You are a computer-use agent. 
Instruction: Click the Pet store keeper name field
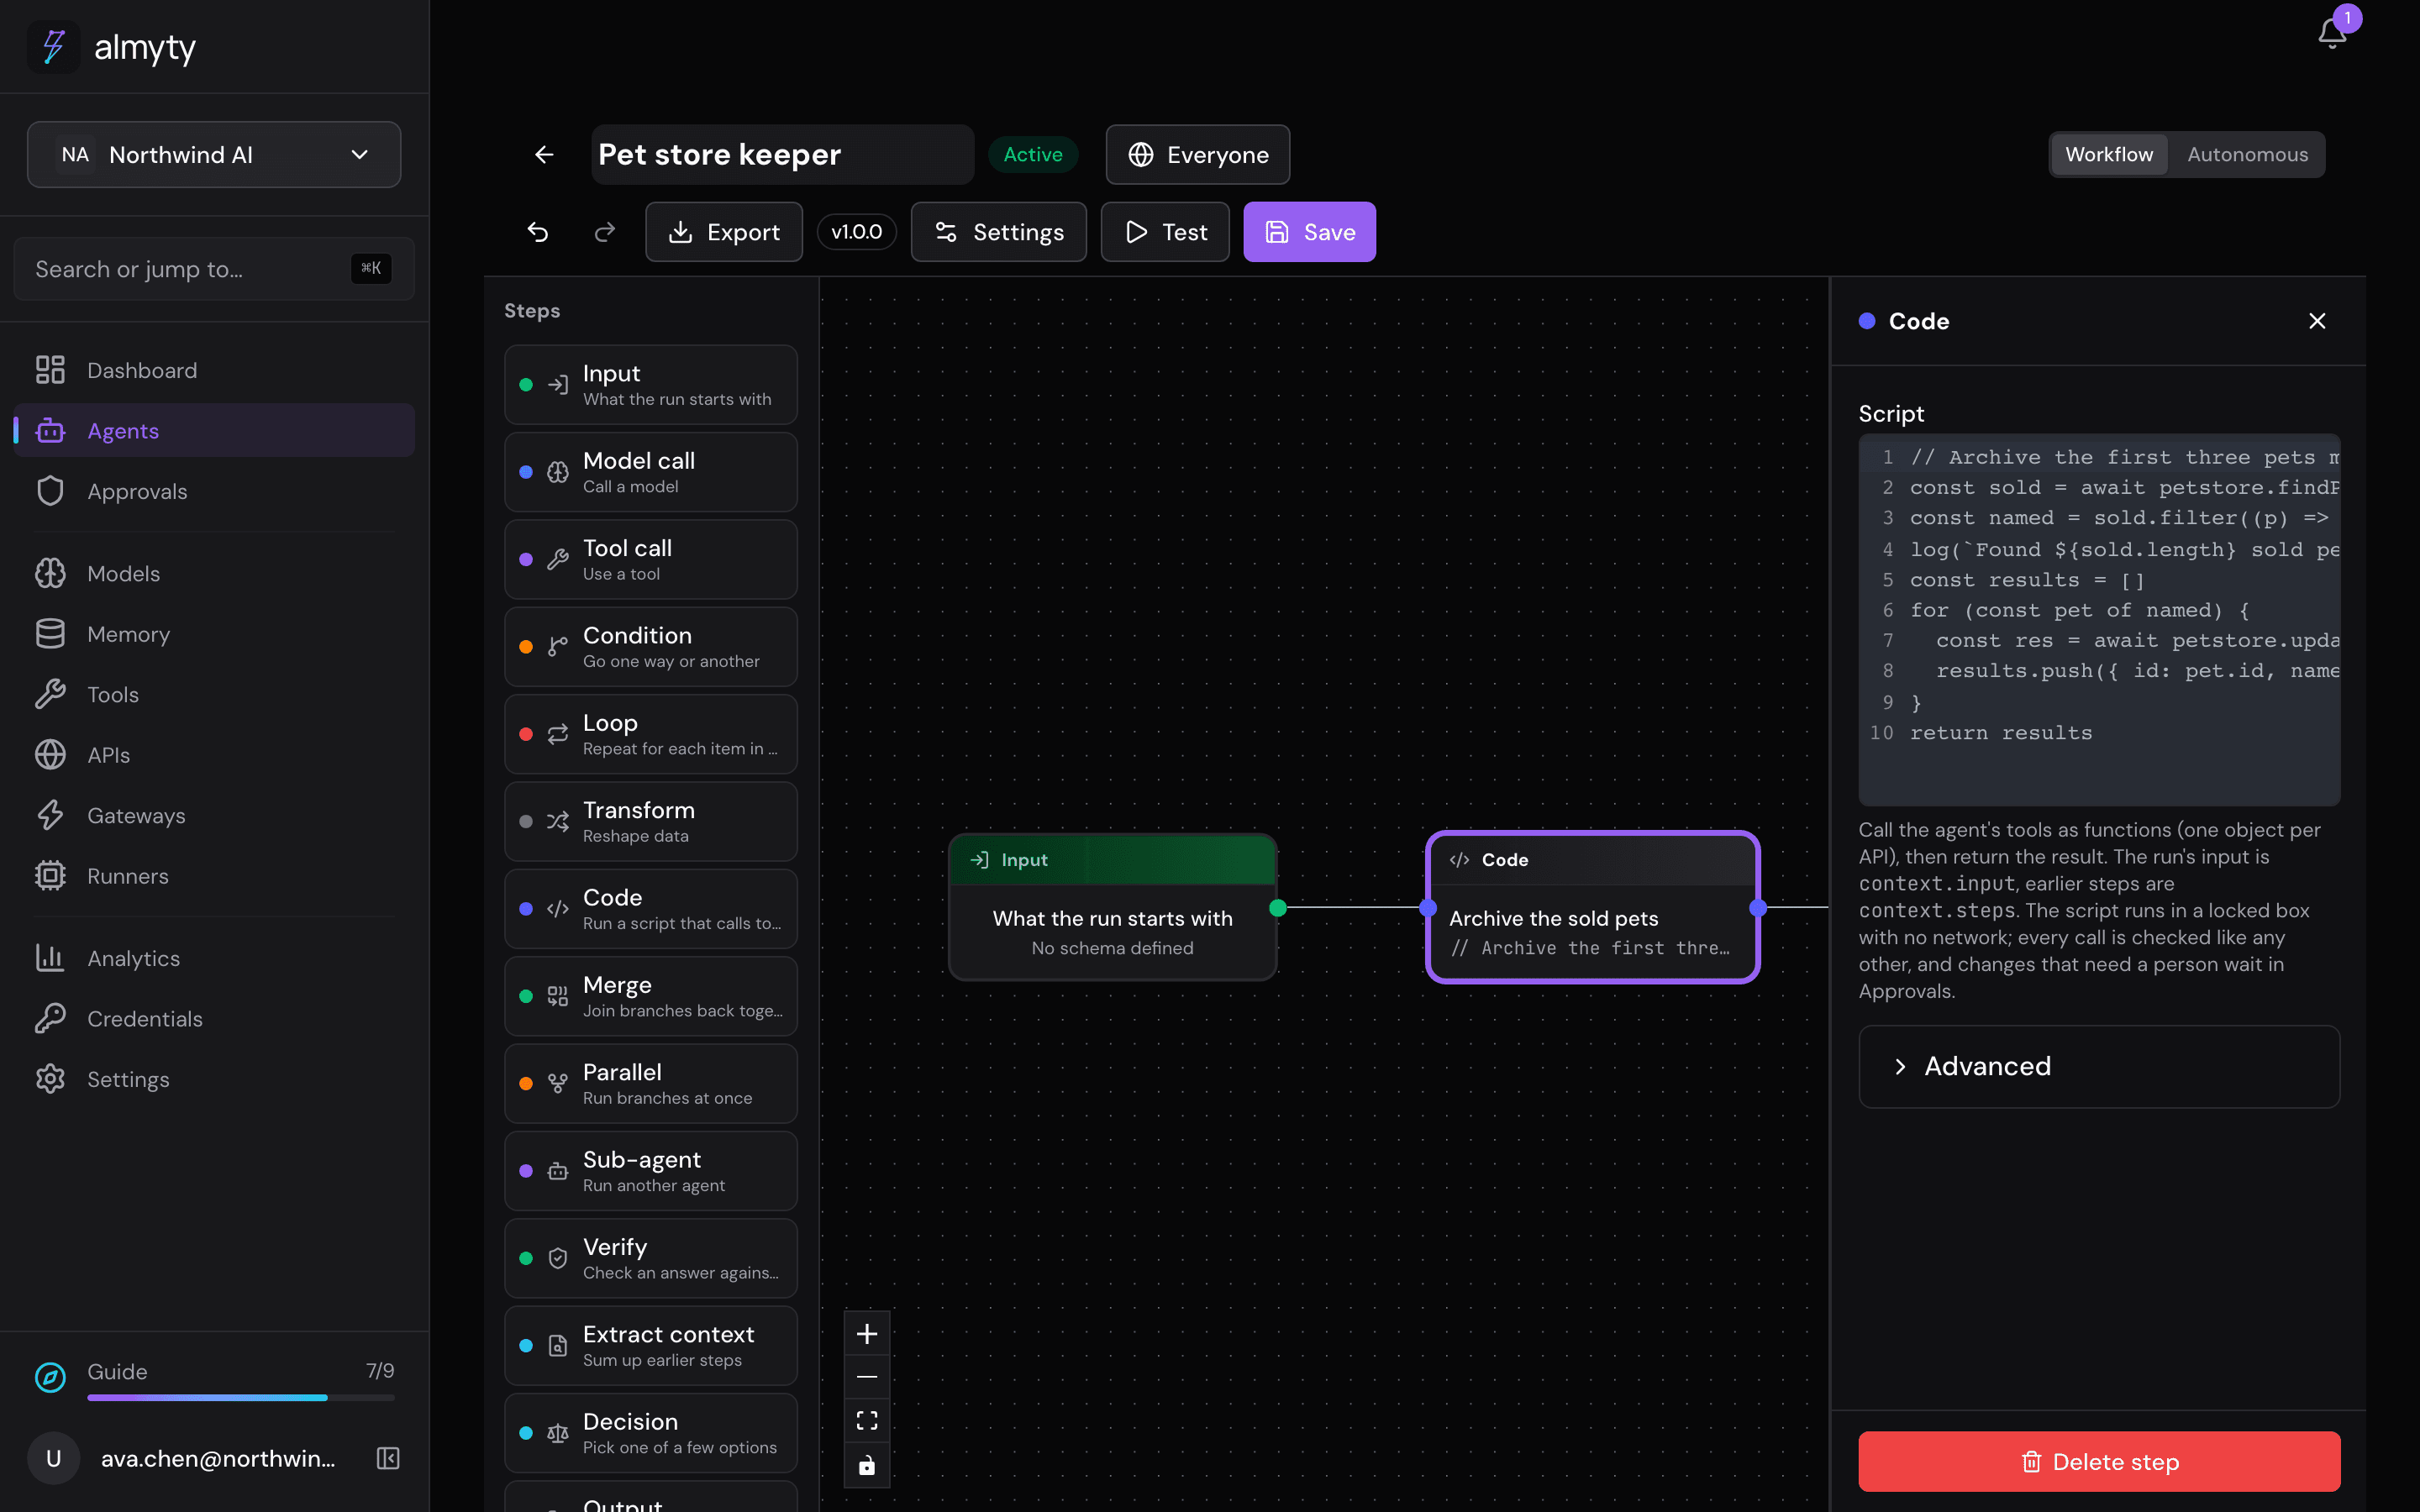point(782,154)
